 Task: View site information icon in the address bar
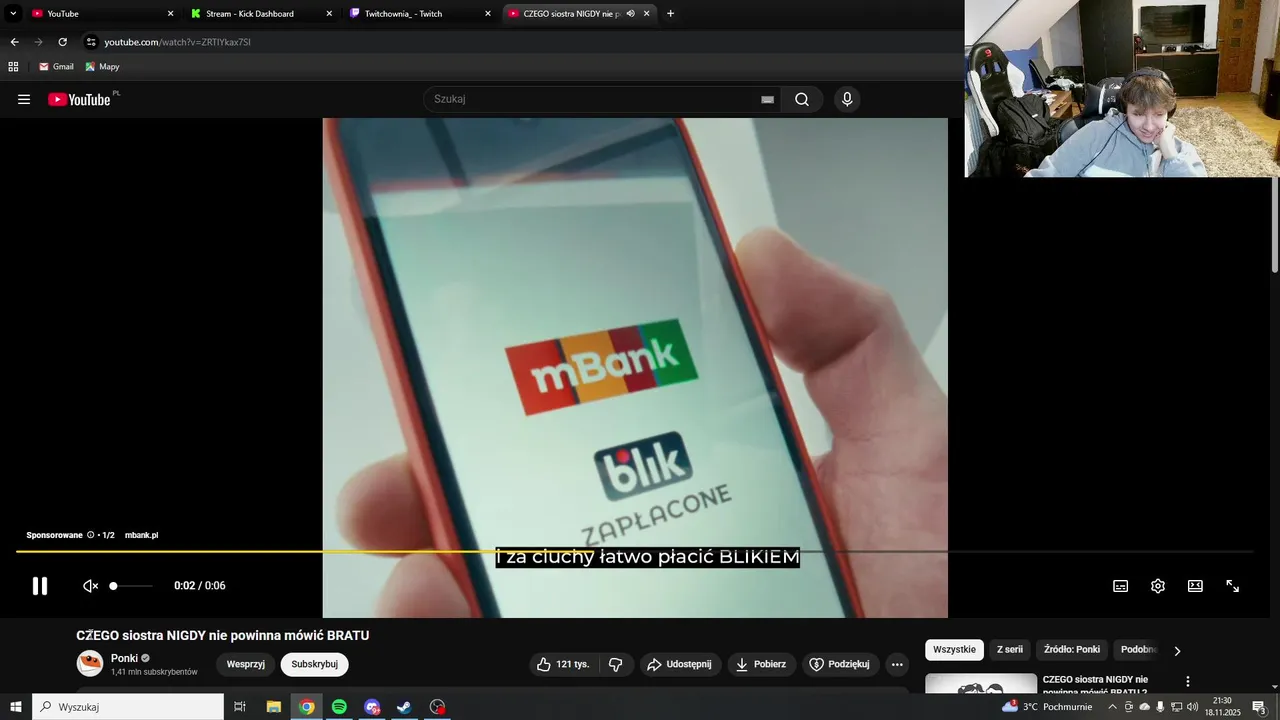[91, 42]
